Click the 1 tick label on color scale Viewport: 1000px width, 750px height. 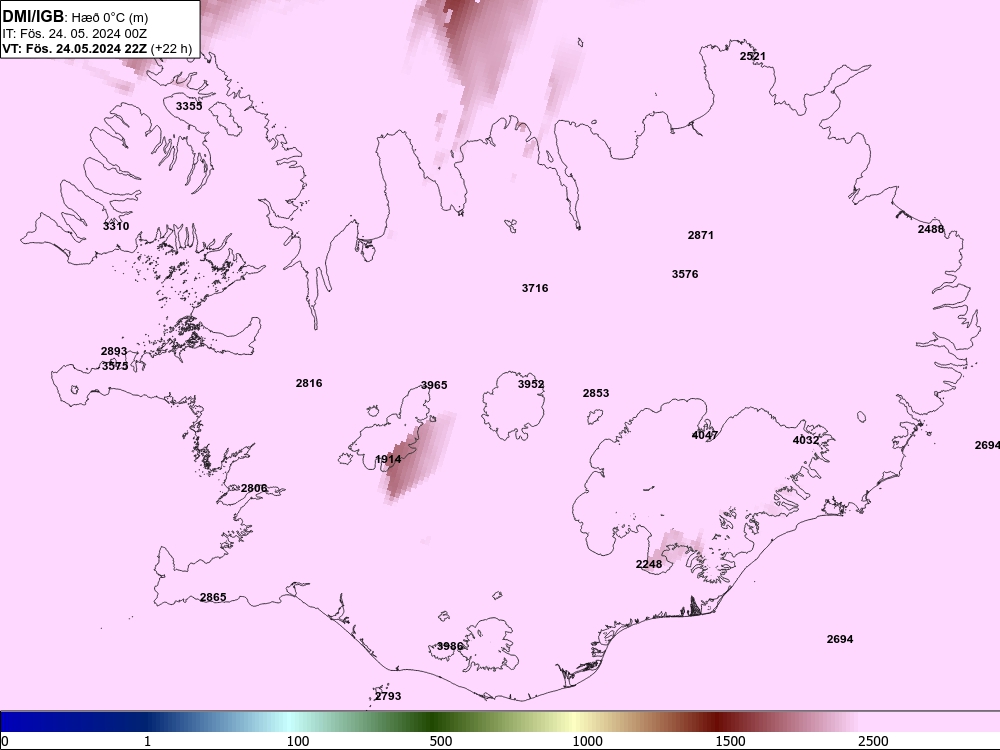[147, 741]
